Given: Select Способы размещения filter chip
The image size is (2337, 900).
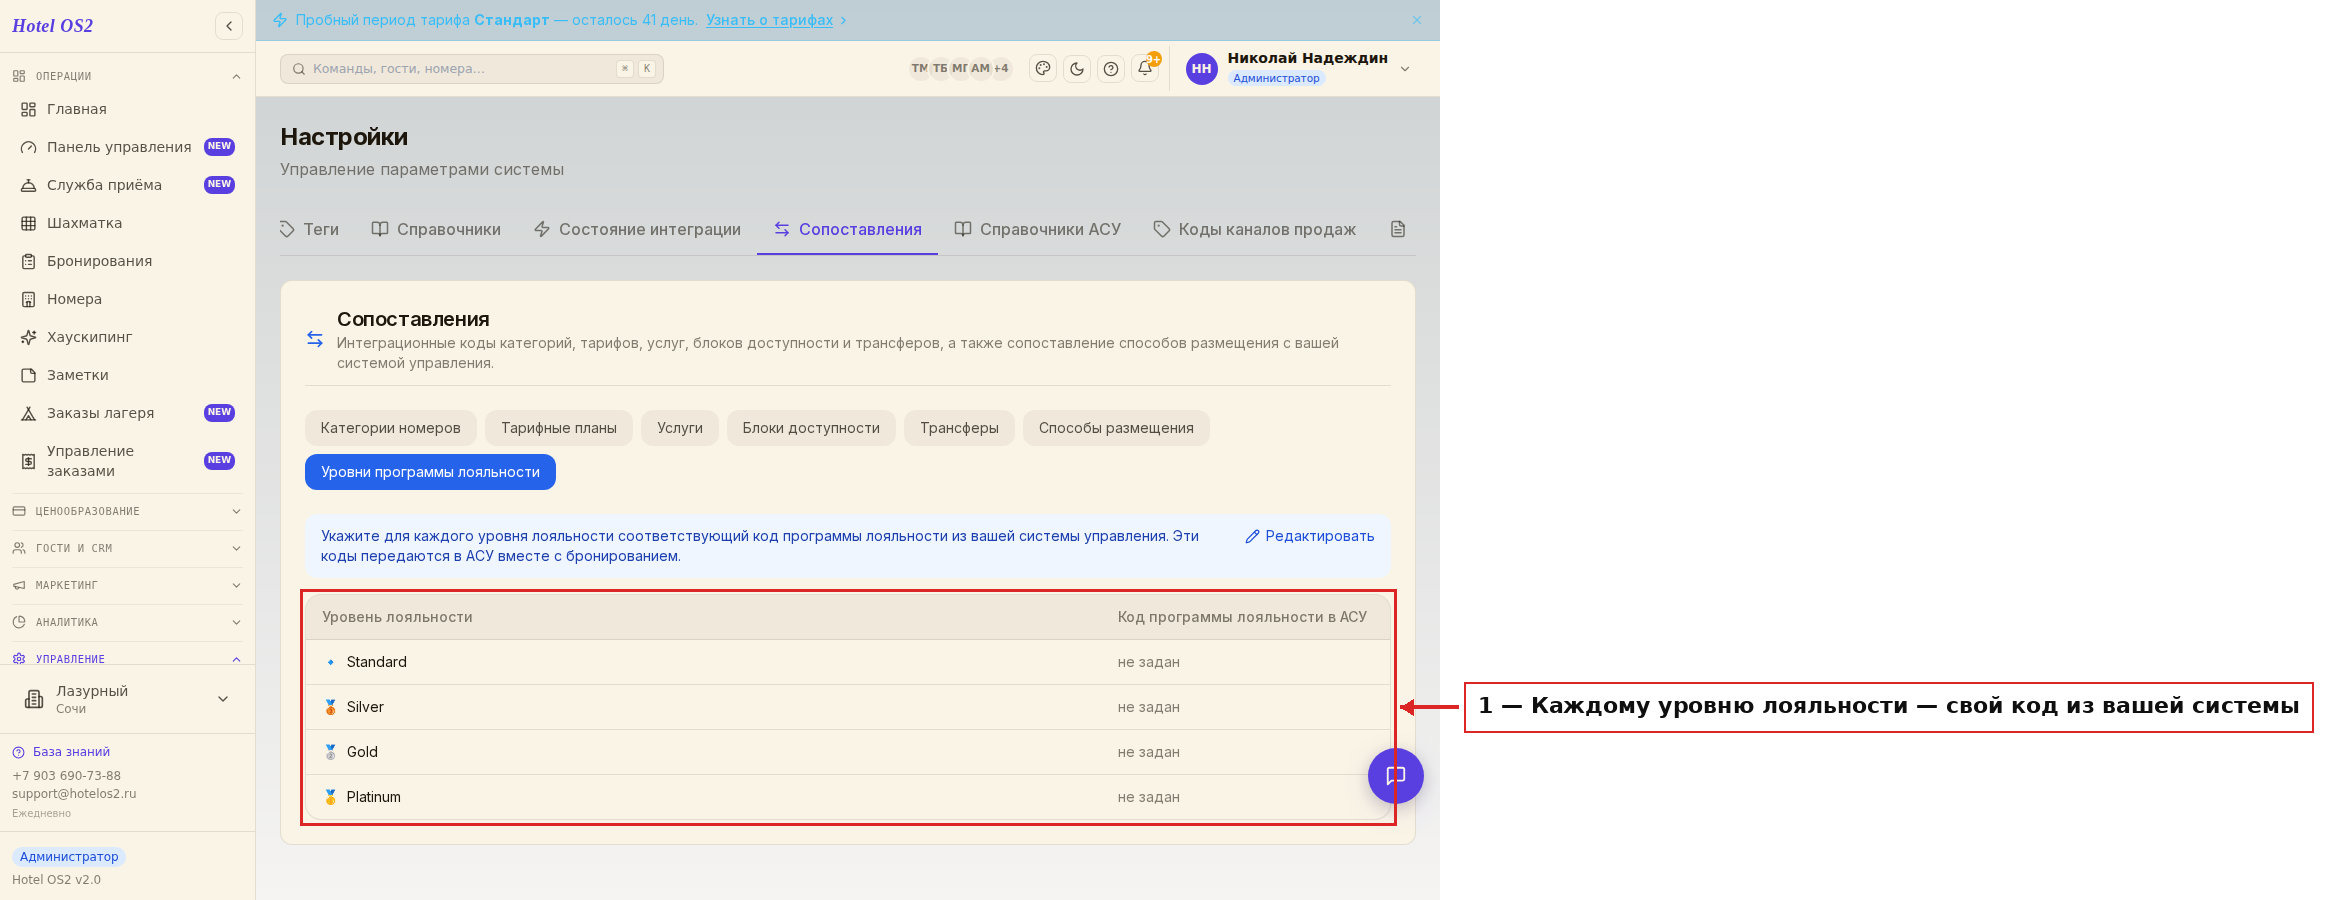Looking at the screenshot, I should [x=1116, y=428].
